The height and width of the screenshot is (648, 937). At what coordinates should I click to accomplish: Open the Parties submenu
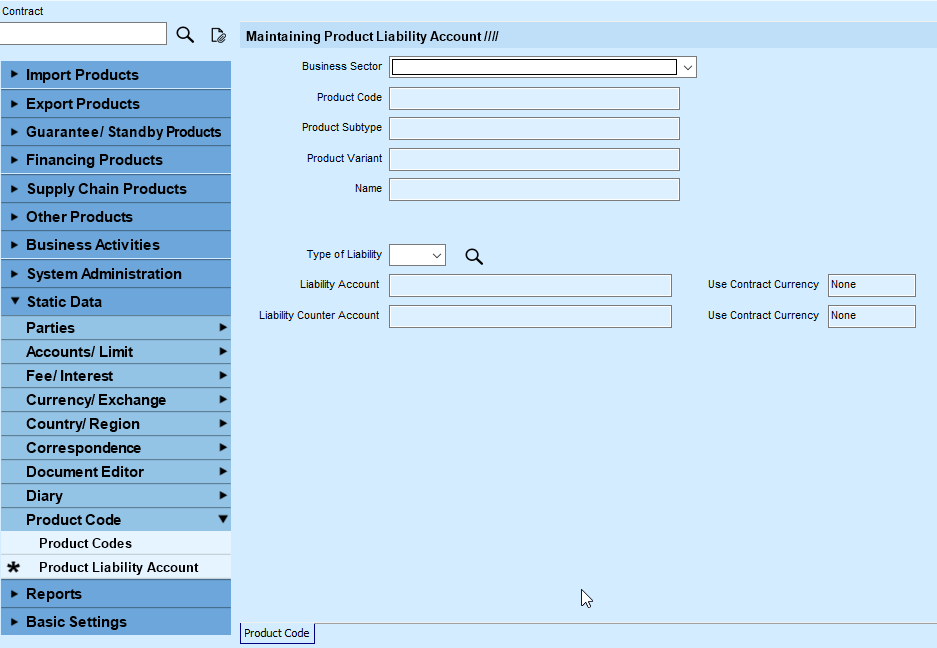[x=116, y=328]
